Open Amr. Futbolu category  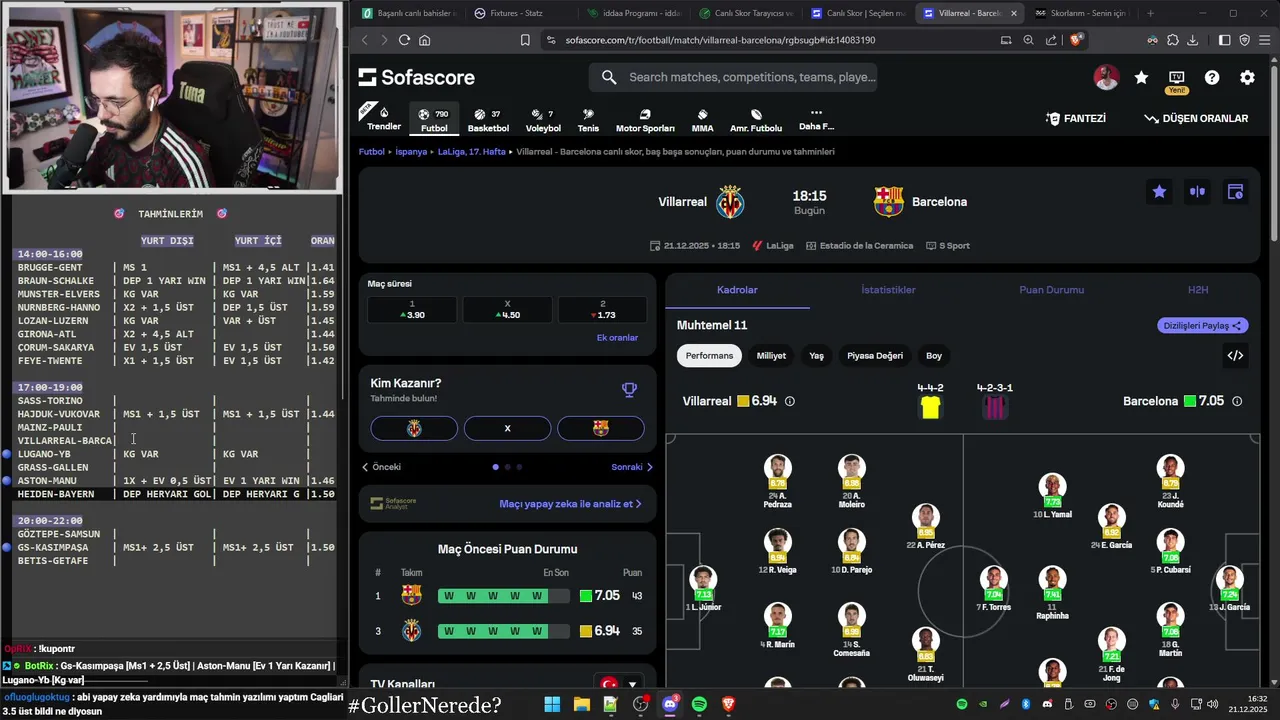point(756,120)
